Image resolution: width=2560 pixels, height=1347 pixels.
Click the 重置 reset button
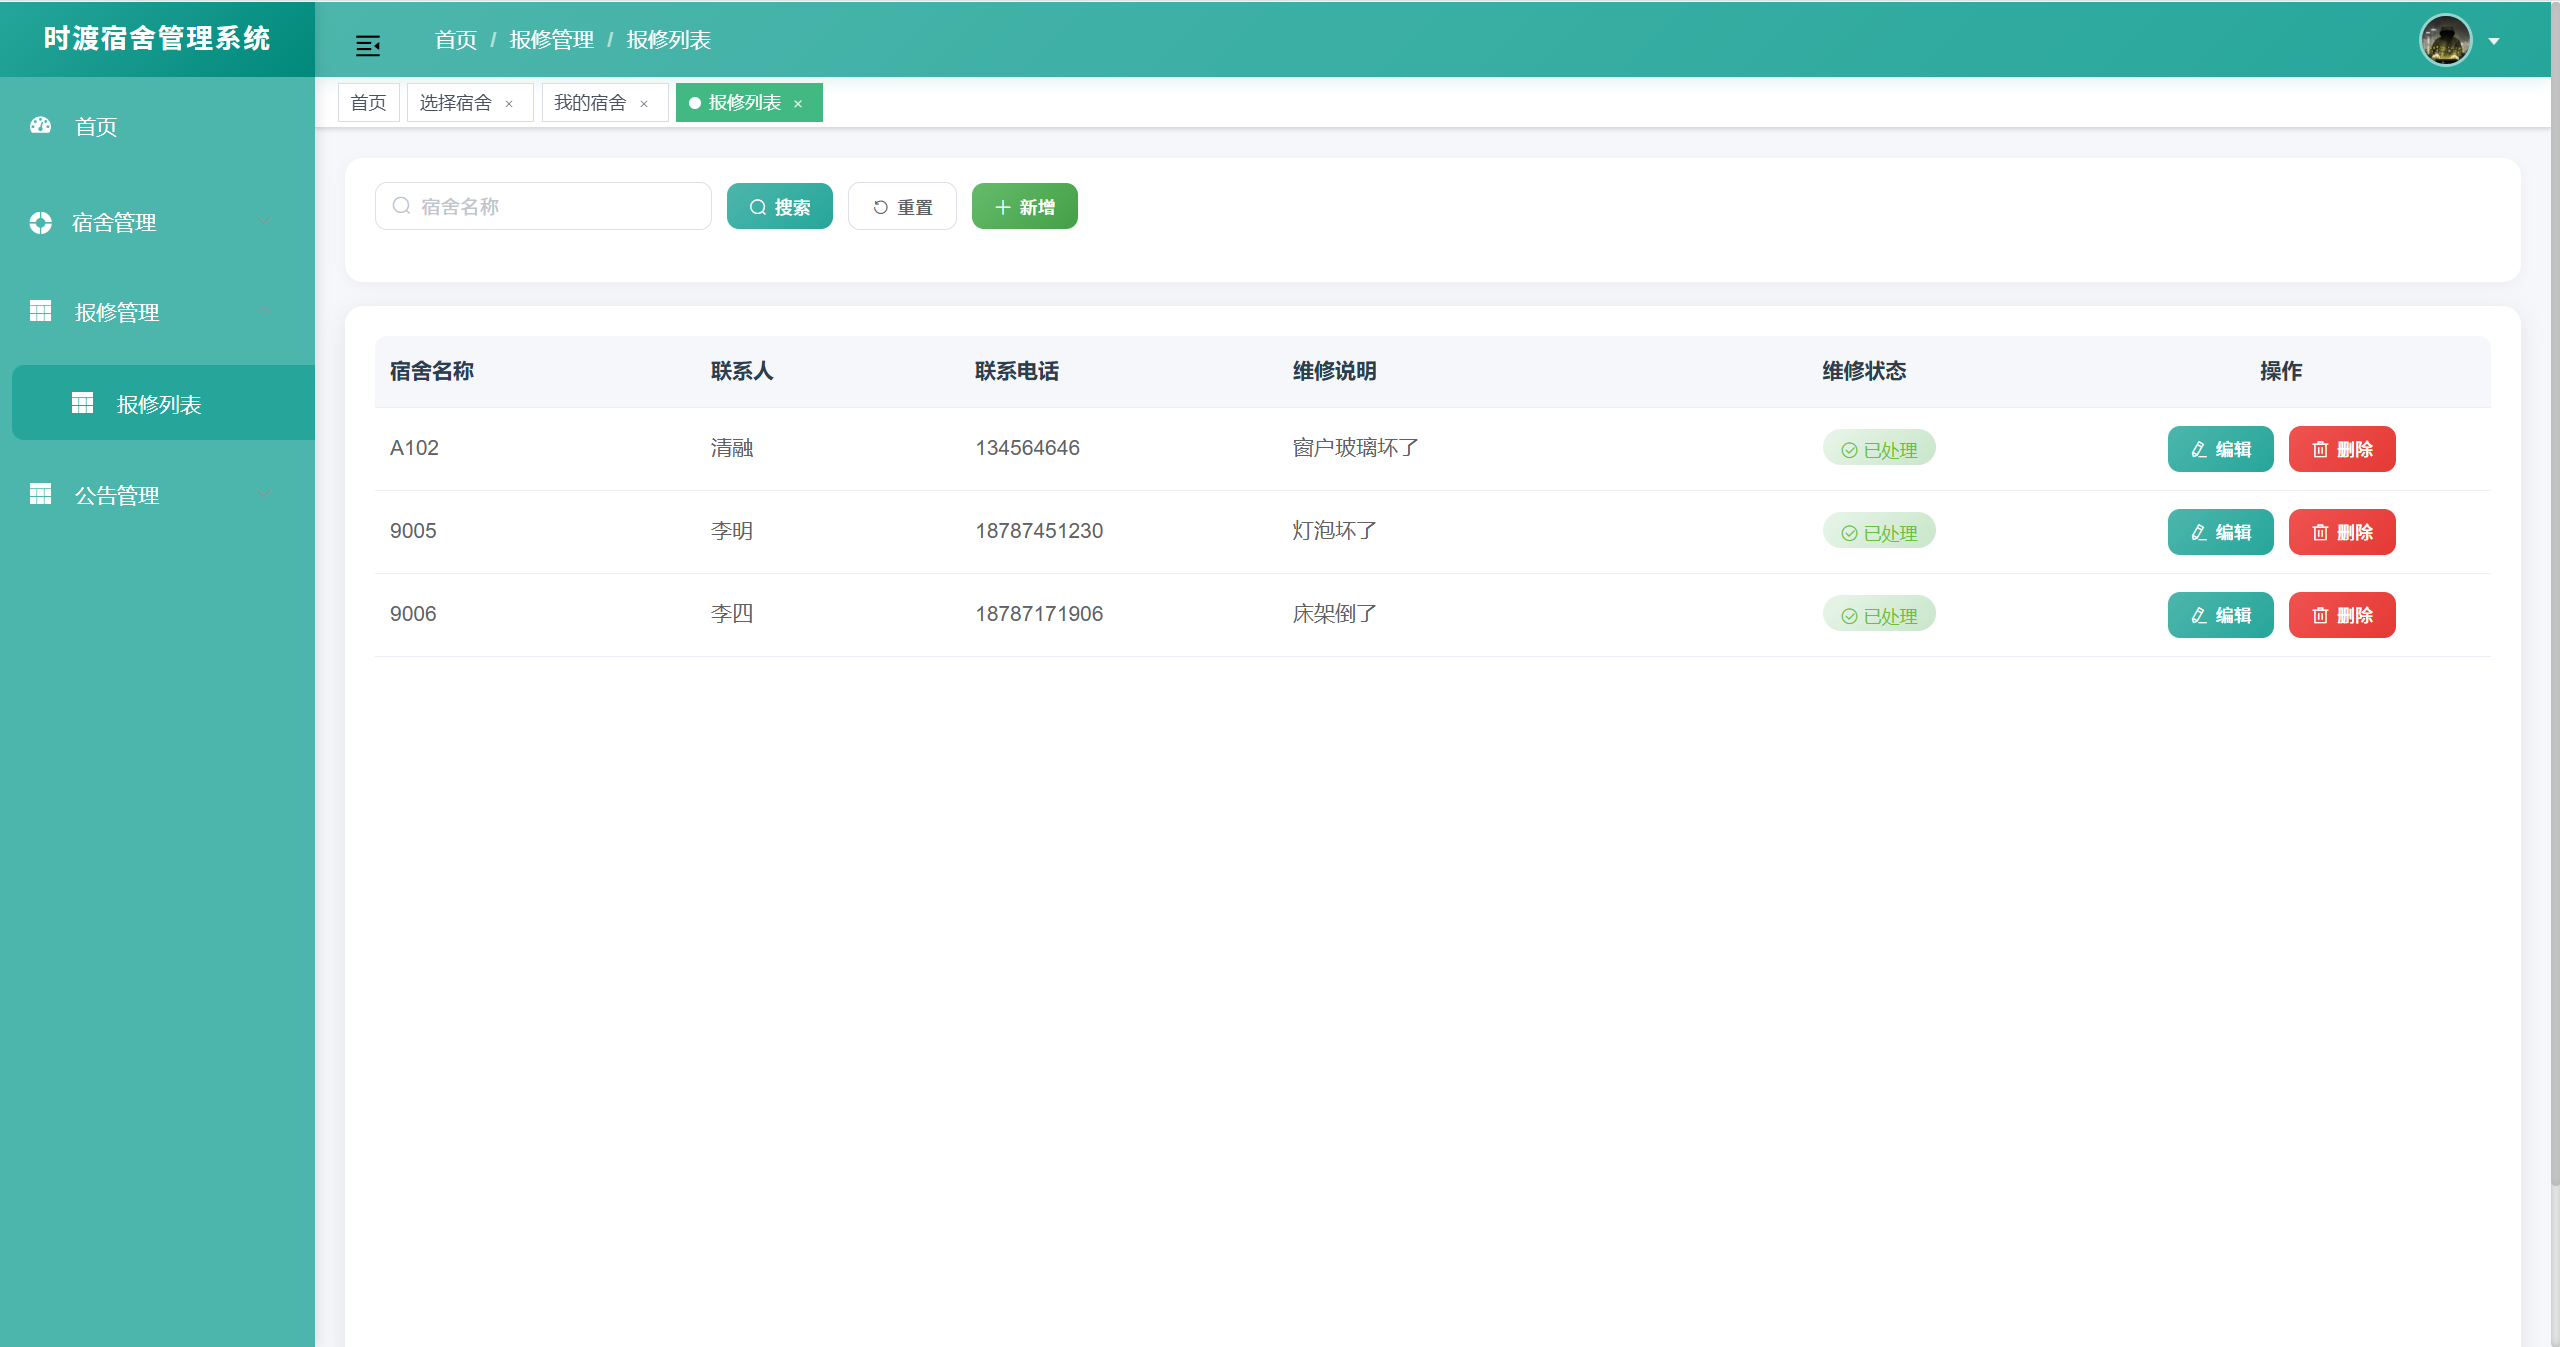pyautogui.click(x=902, y=207)
